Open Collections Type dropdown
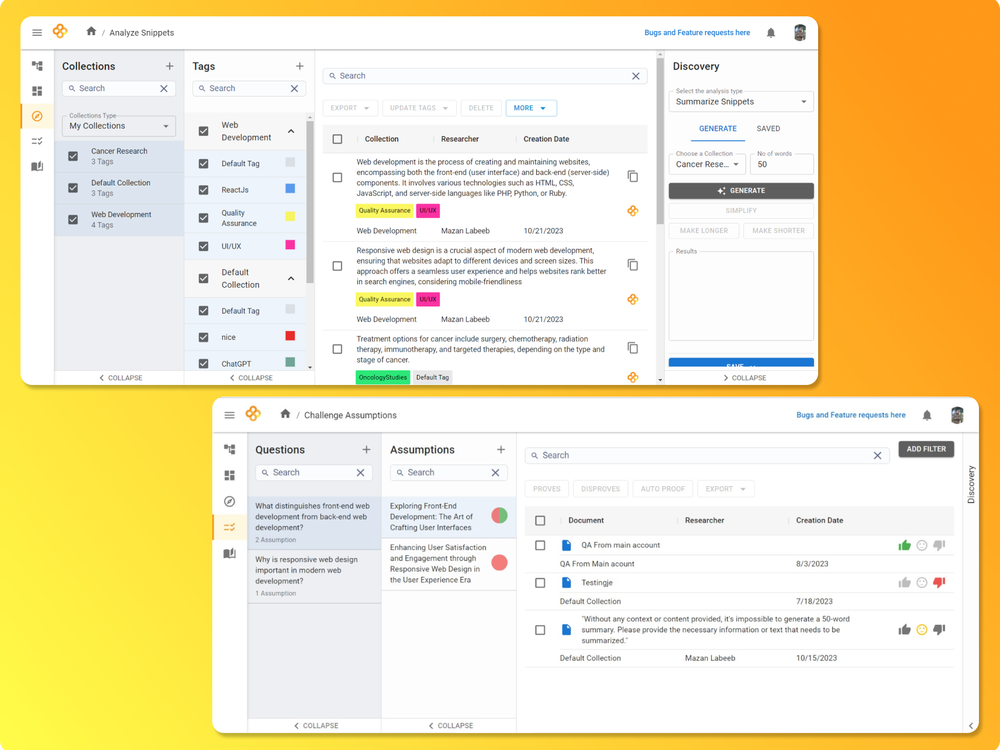This screenshot has width=1000, height=750. point(119,126)
